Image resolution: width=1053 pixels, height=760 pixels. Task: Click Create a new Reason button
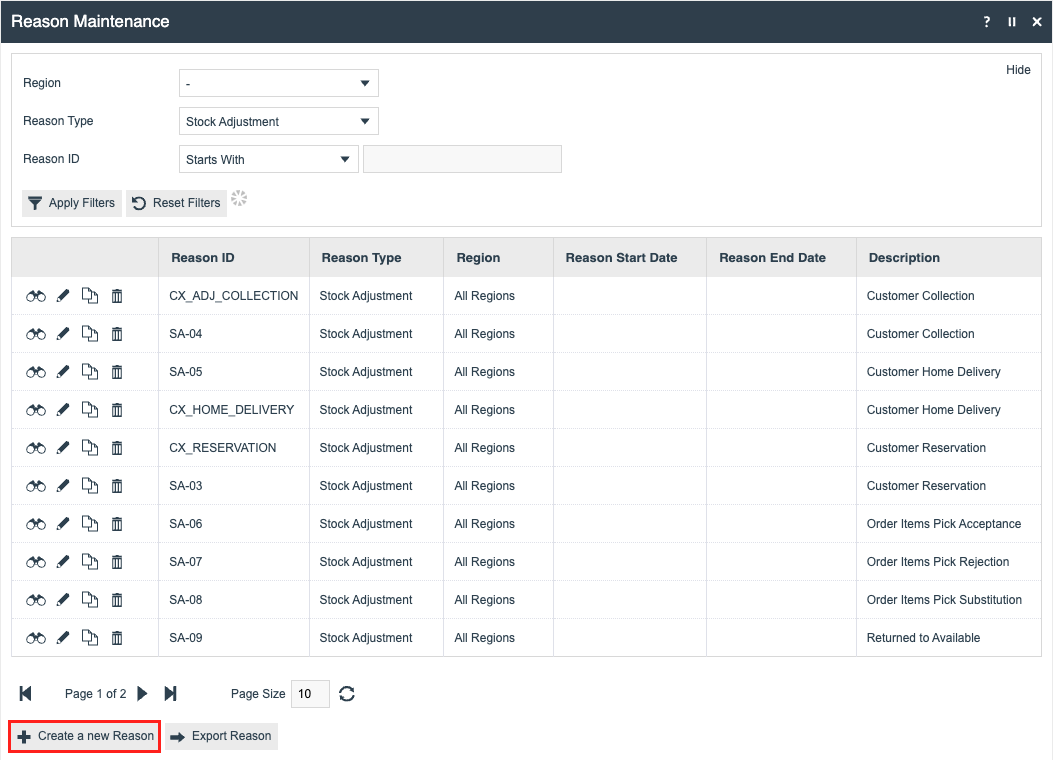coord(85,736)
